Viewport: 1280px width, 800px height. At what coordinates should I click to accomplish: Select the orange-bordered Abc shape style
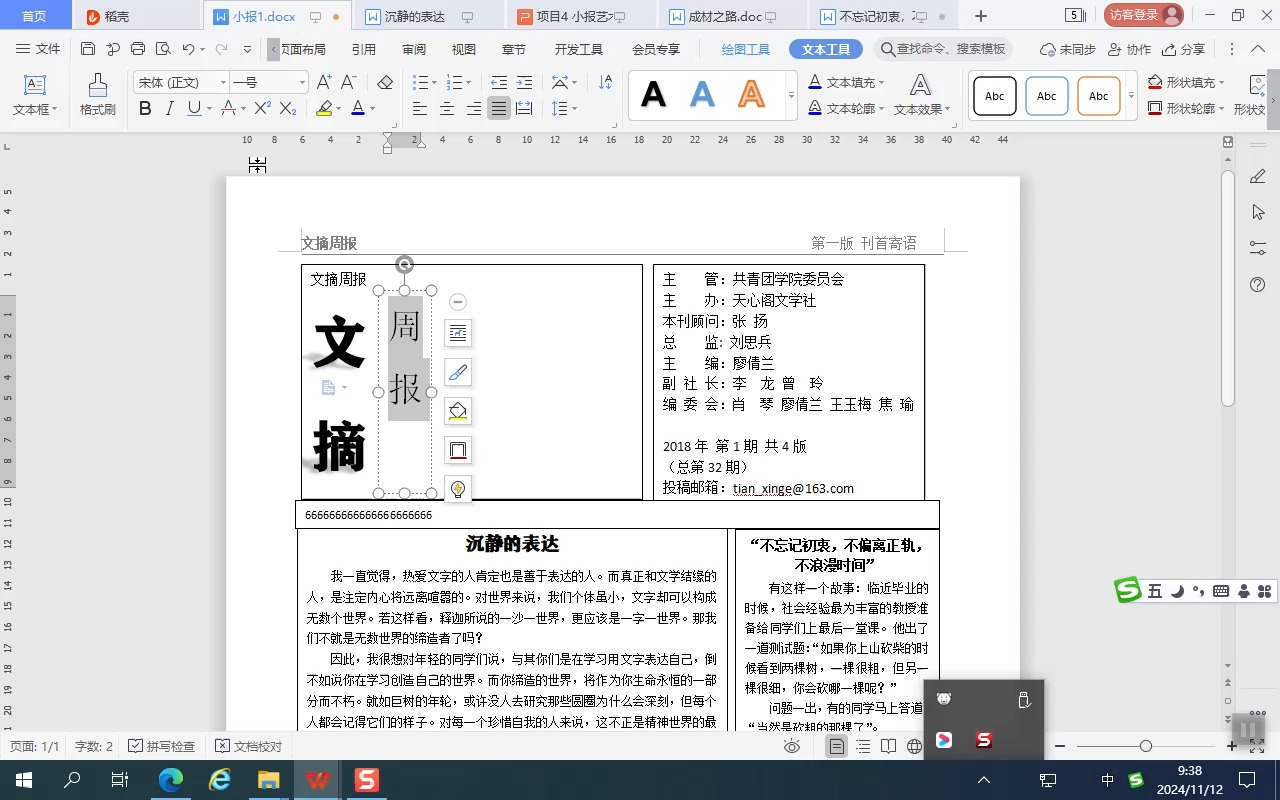point(1099,96)
